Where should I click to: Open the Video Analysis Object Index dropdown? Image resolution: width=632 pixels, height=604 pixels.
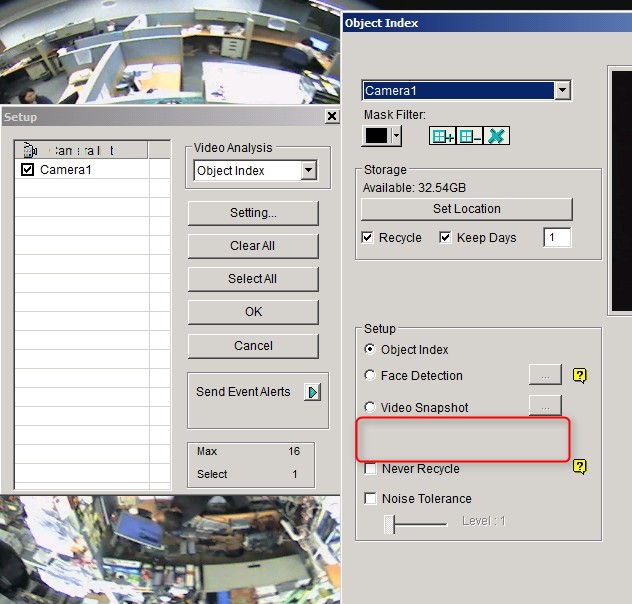[x=308, y=170]
